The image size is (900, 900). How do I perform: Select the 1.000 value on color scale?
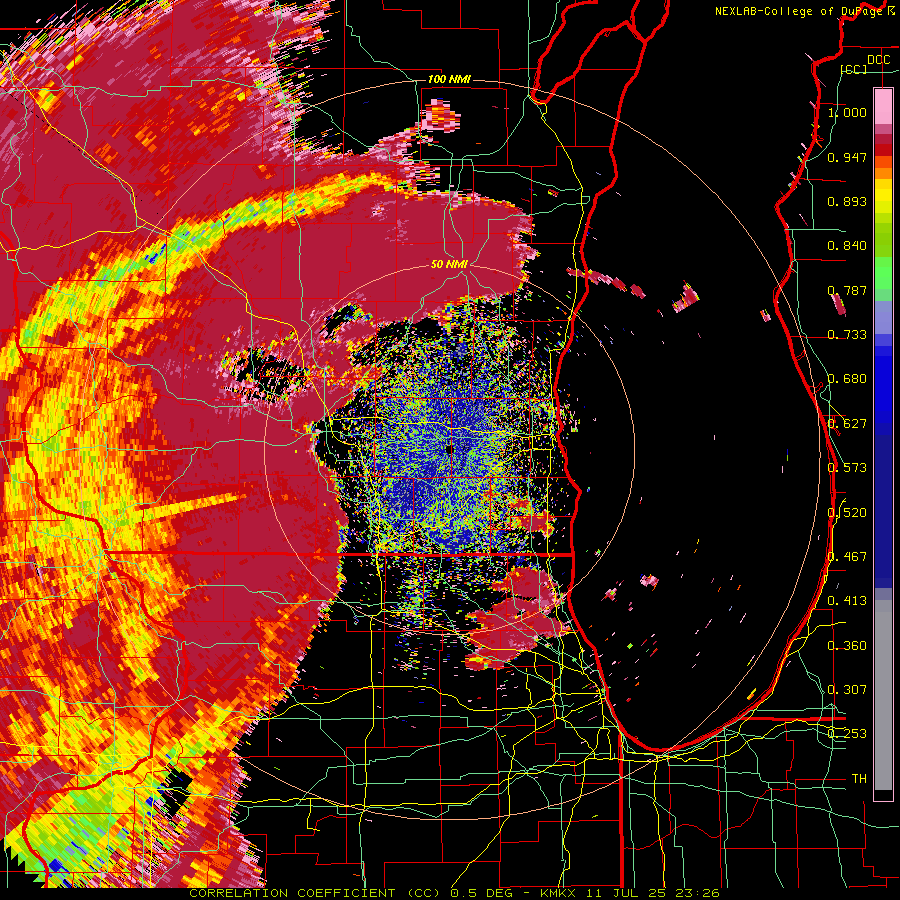point(847,112)
